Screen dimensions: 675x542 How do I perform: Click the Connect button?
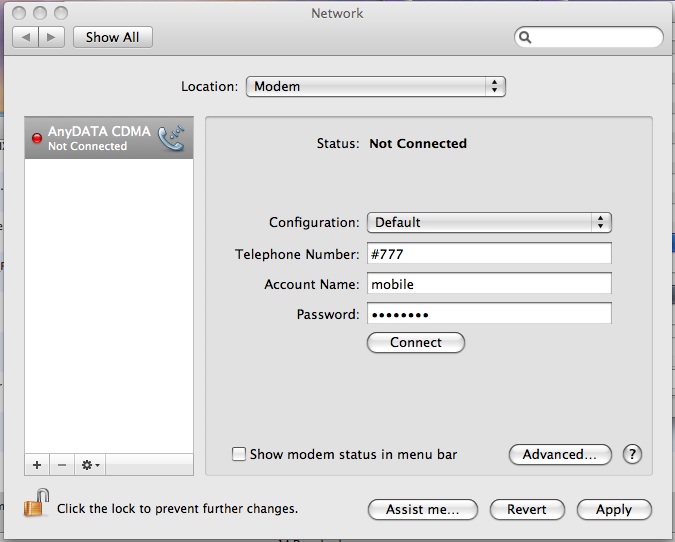pyautogui.click(x=415, y=342)
